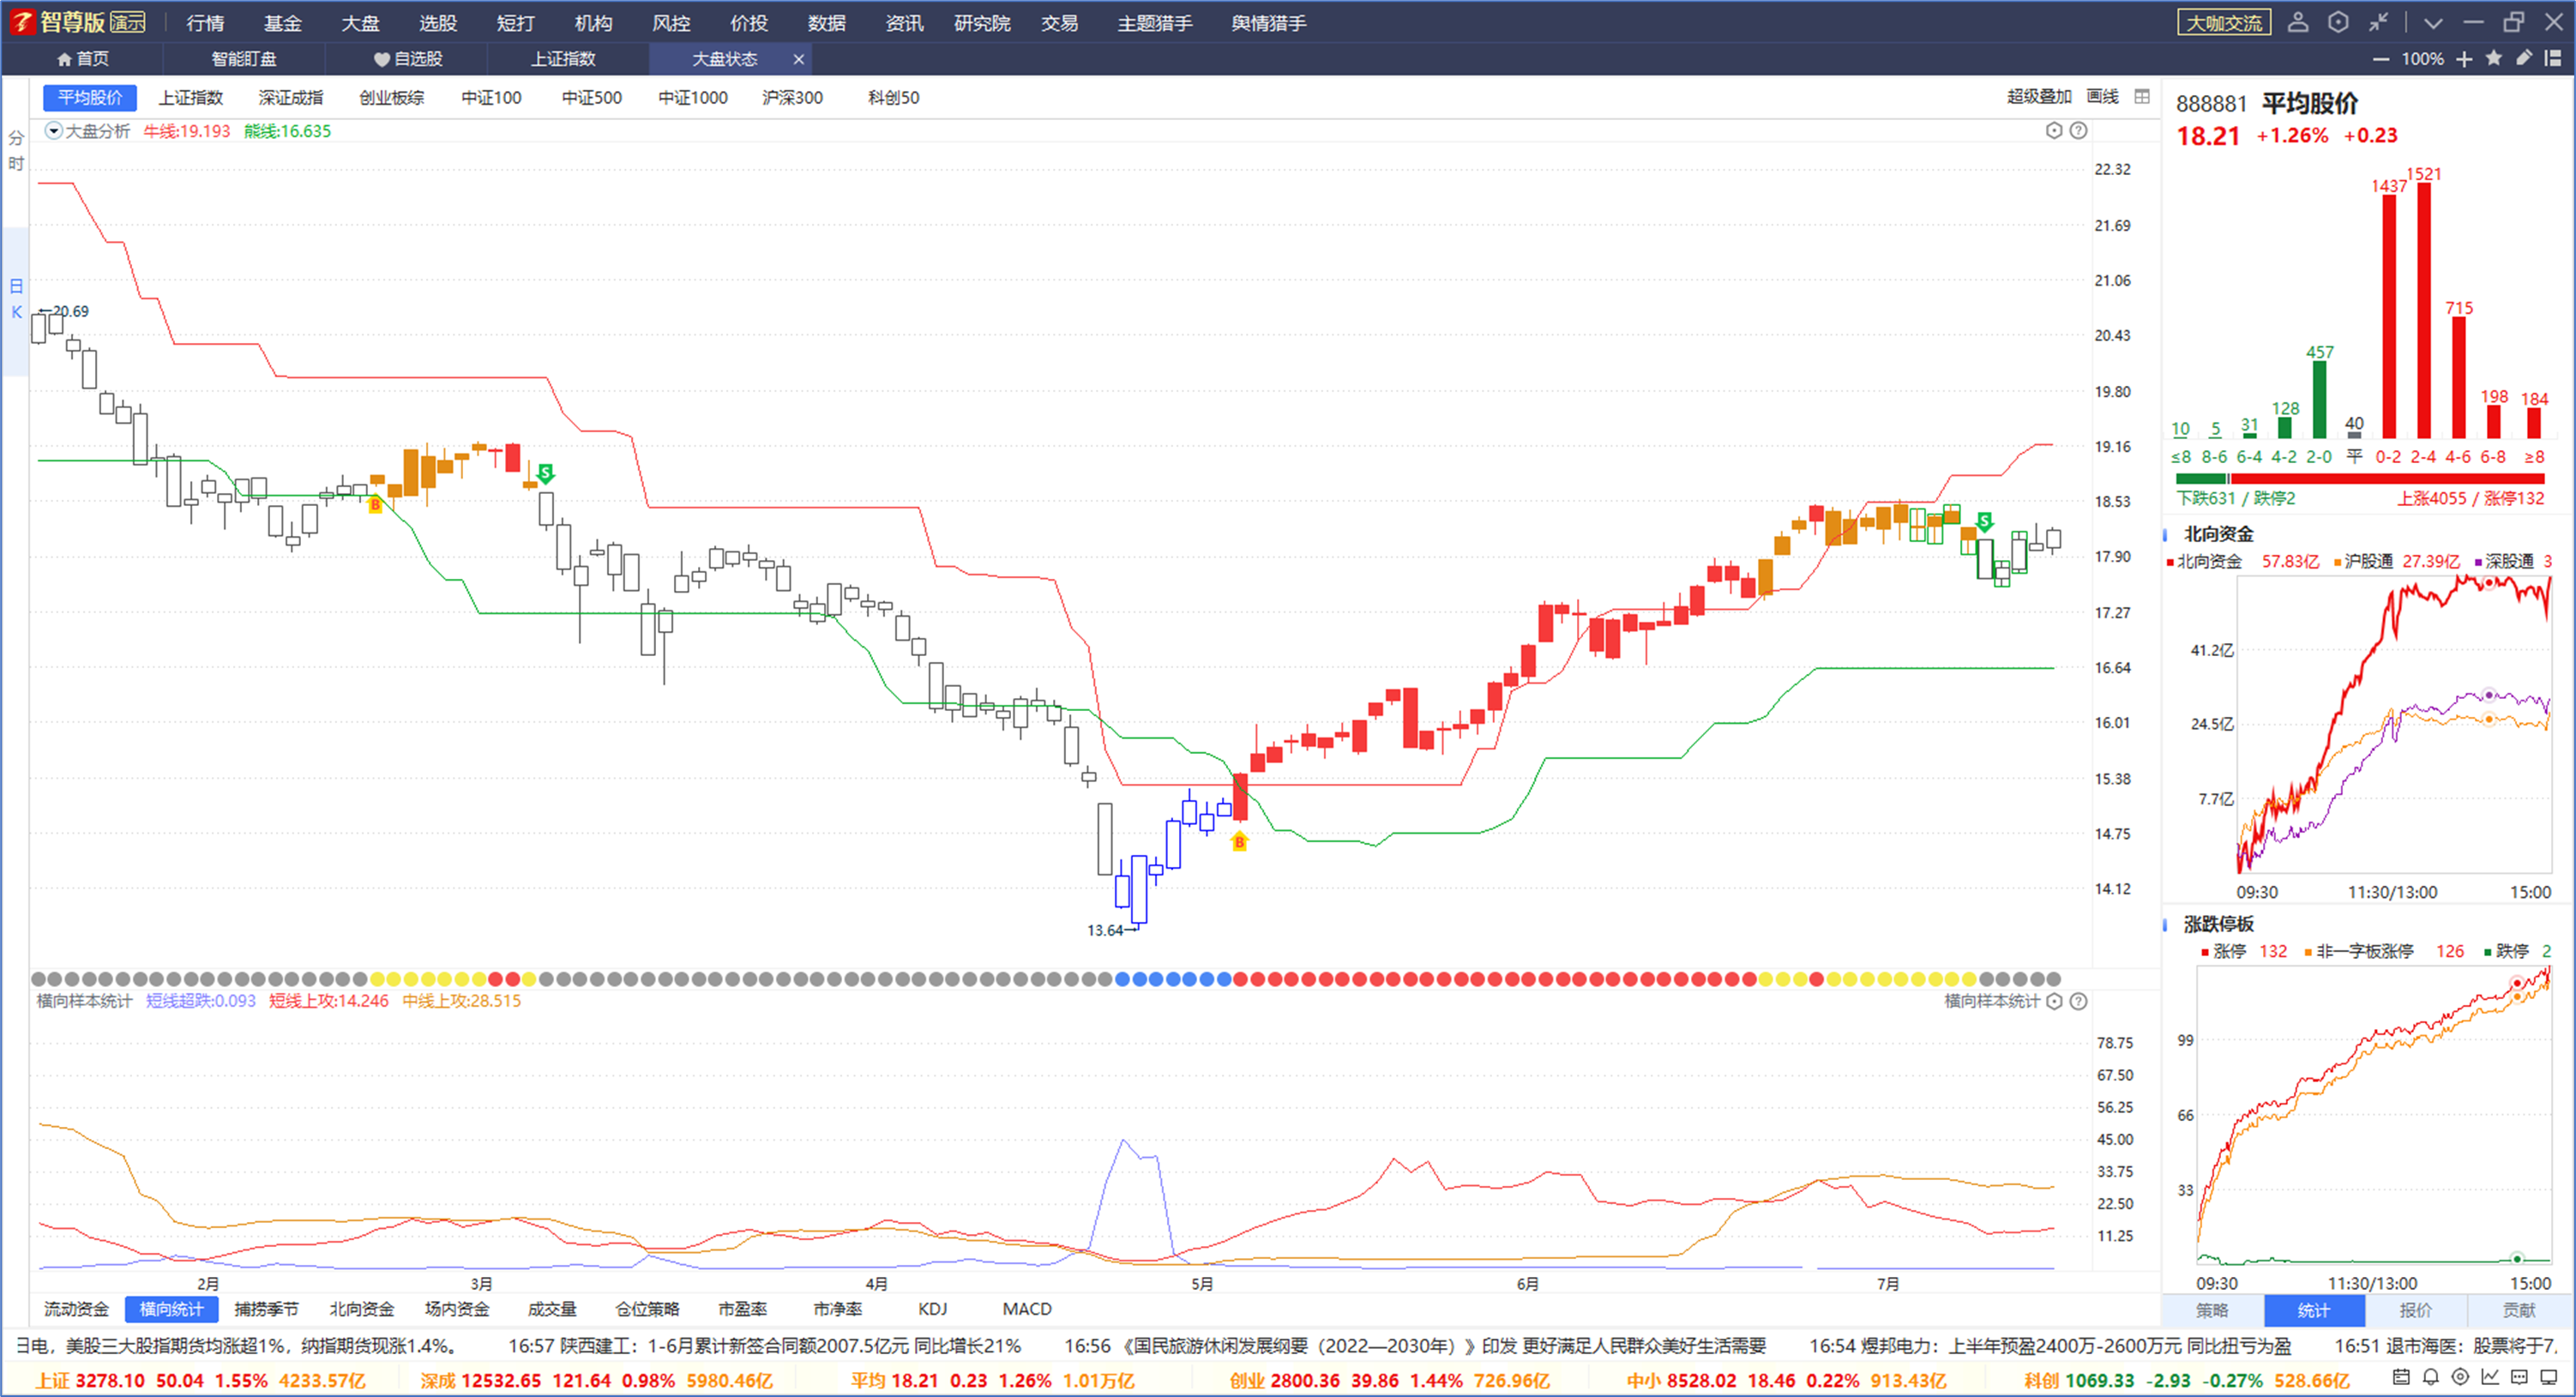Select the 沪深300 index toggle

point(792,97)
